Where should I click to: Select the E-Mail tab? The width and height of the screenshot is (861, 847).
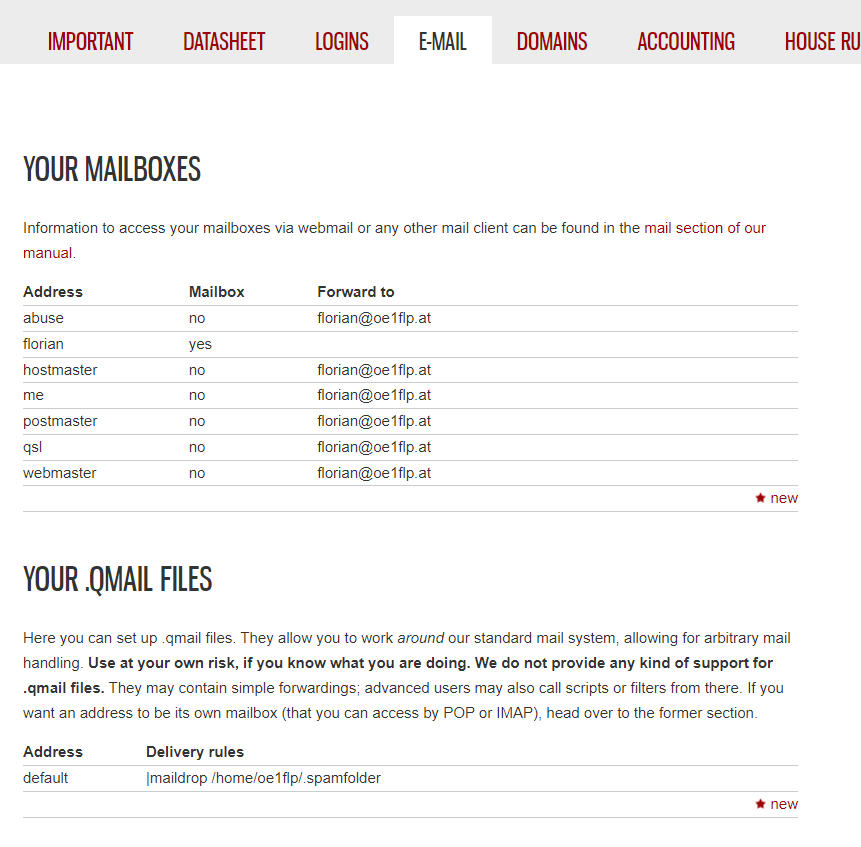tap(443, 42)
